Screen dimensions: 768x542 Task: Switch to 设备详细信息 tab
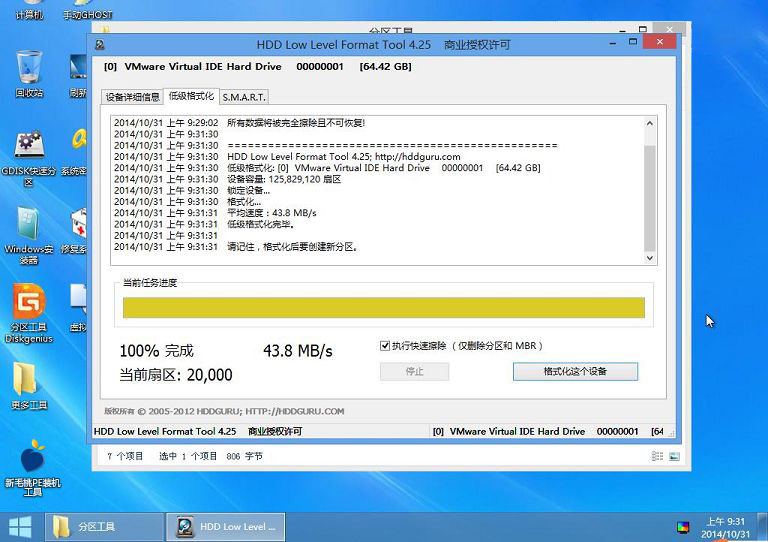(x=132, y=97)
